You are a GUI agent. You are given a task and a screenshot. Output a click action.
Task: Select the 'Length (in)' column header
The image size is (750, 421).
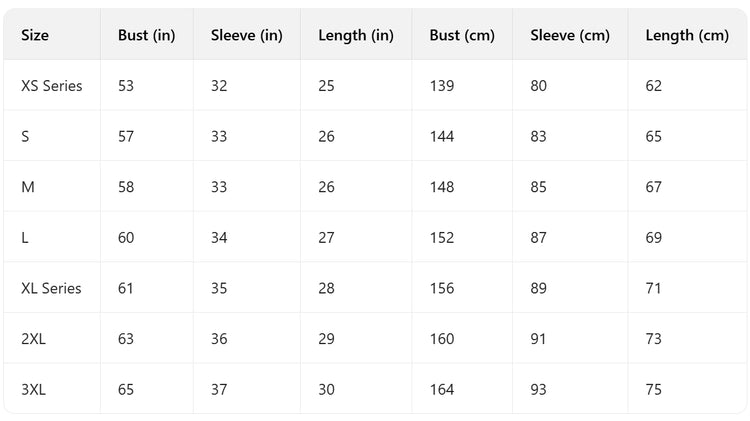pyautogui.click(x=355, y=35)
